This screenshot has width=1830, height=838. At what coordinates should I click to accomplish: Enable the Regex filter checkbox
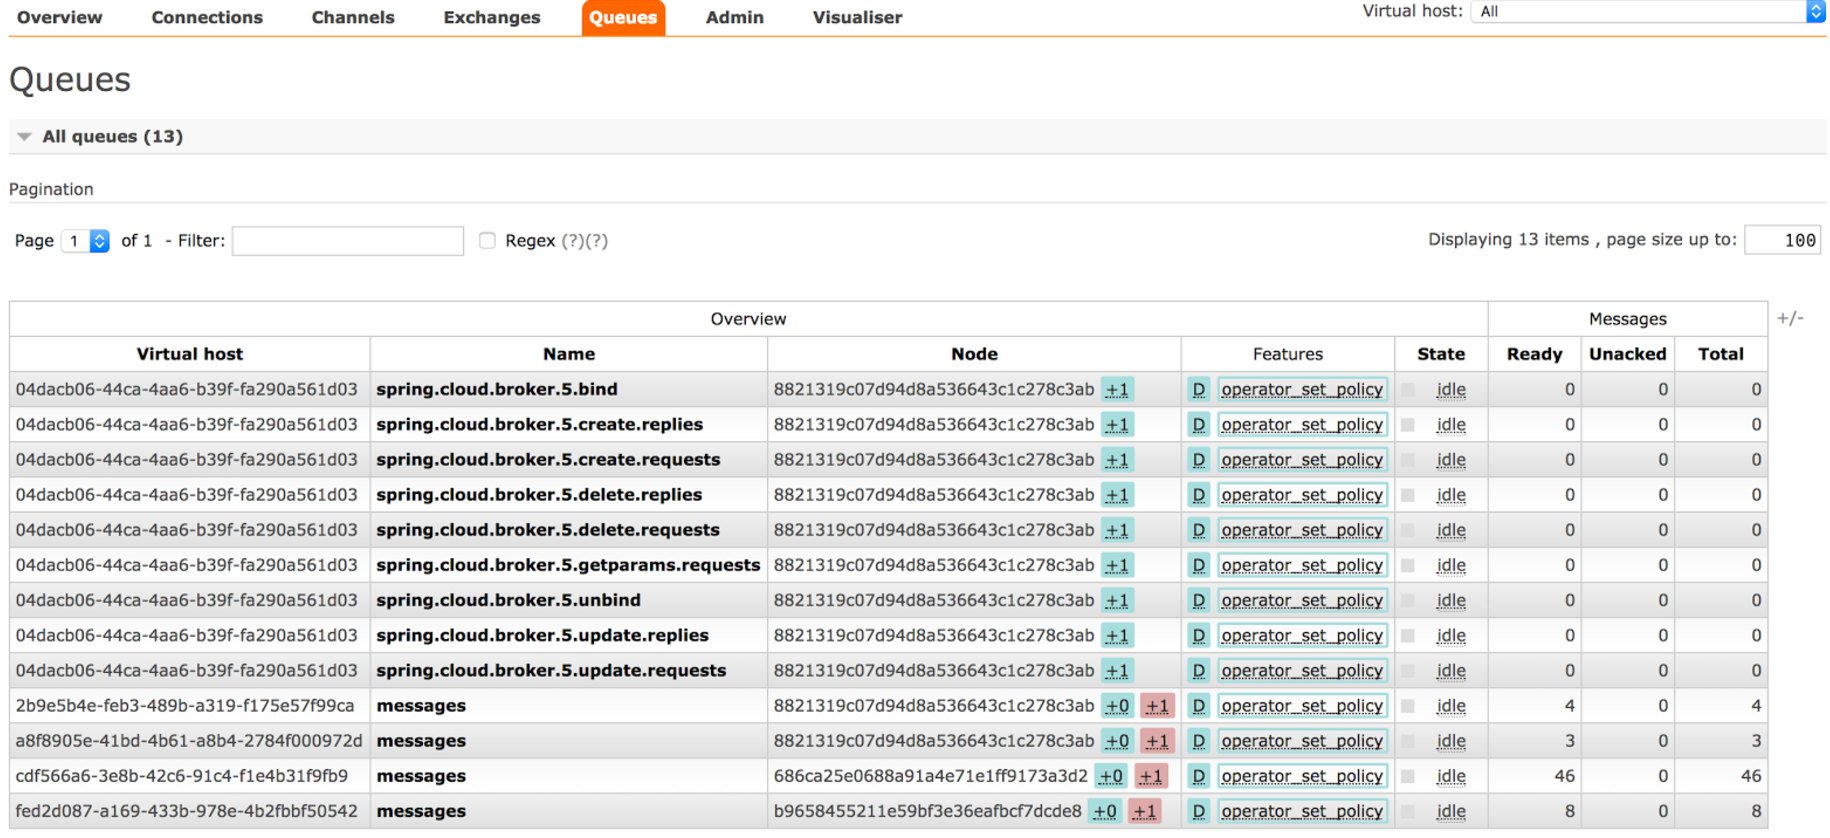(487, 241)
